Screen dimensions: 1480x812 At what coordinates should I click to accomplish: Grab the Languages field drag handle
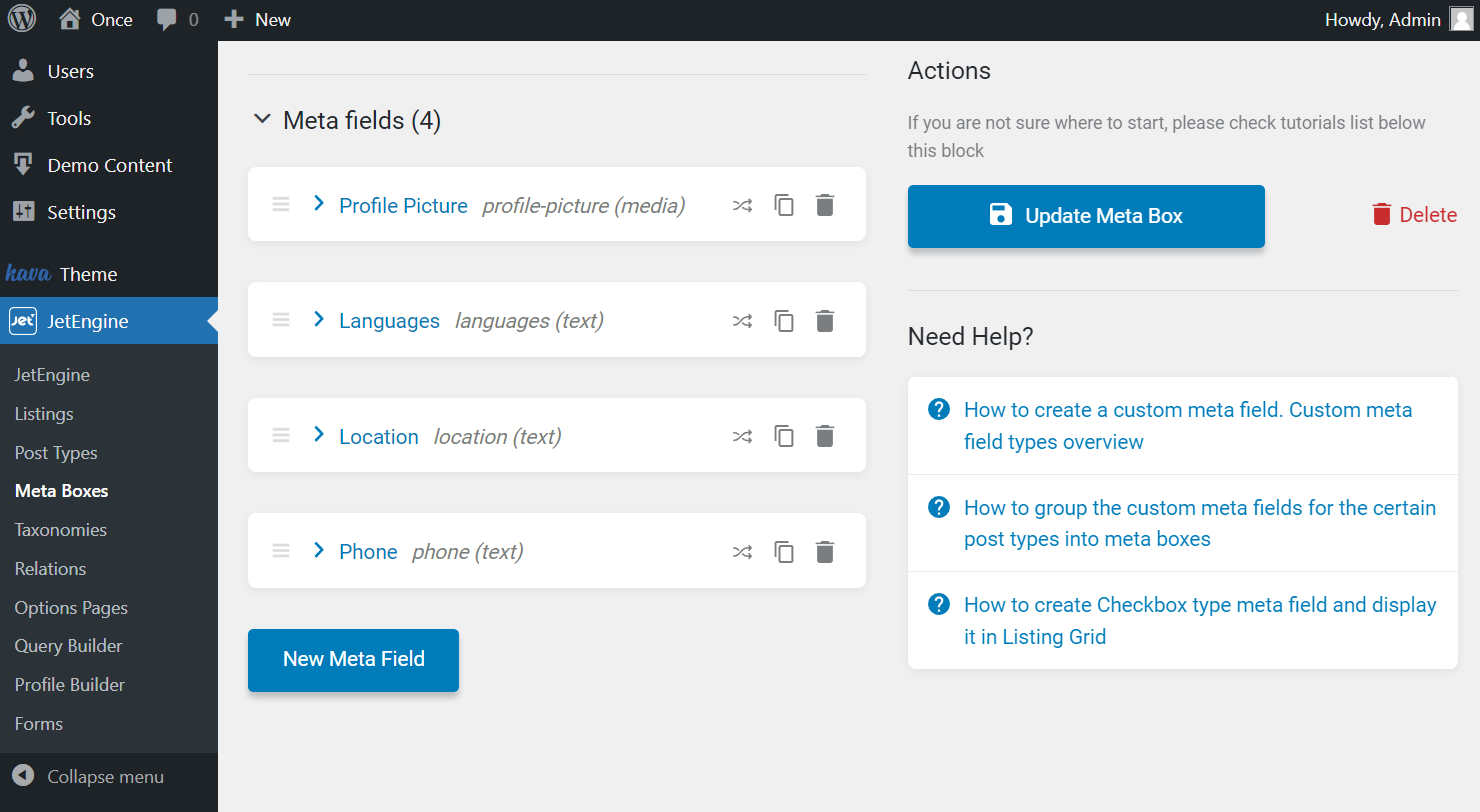tap(281, 320)
